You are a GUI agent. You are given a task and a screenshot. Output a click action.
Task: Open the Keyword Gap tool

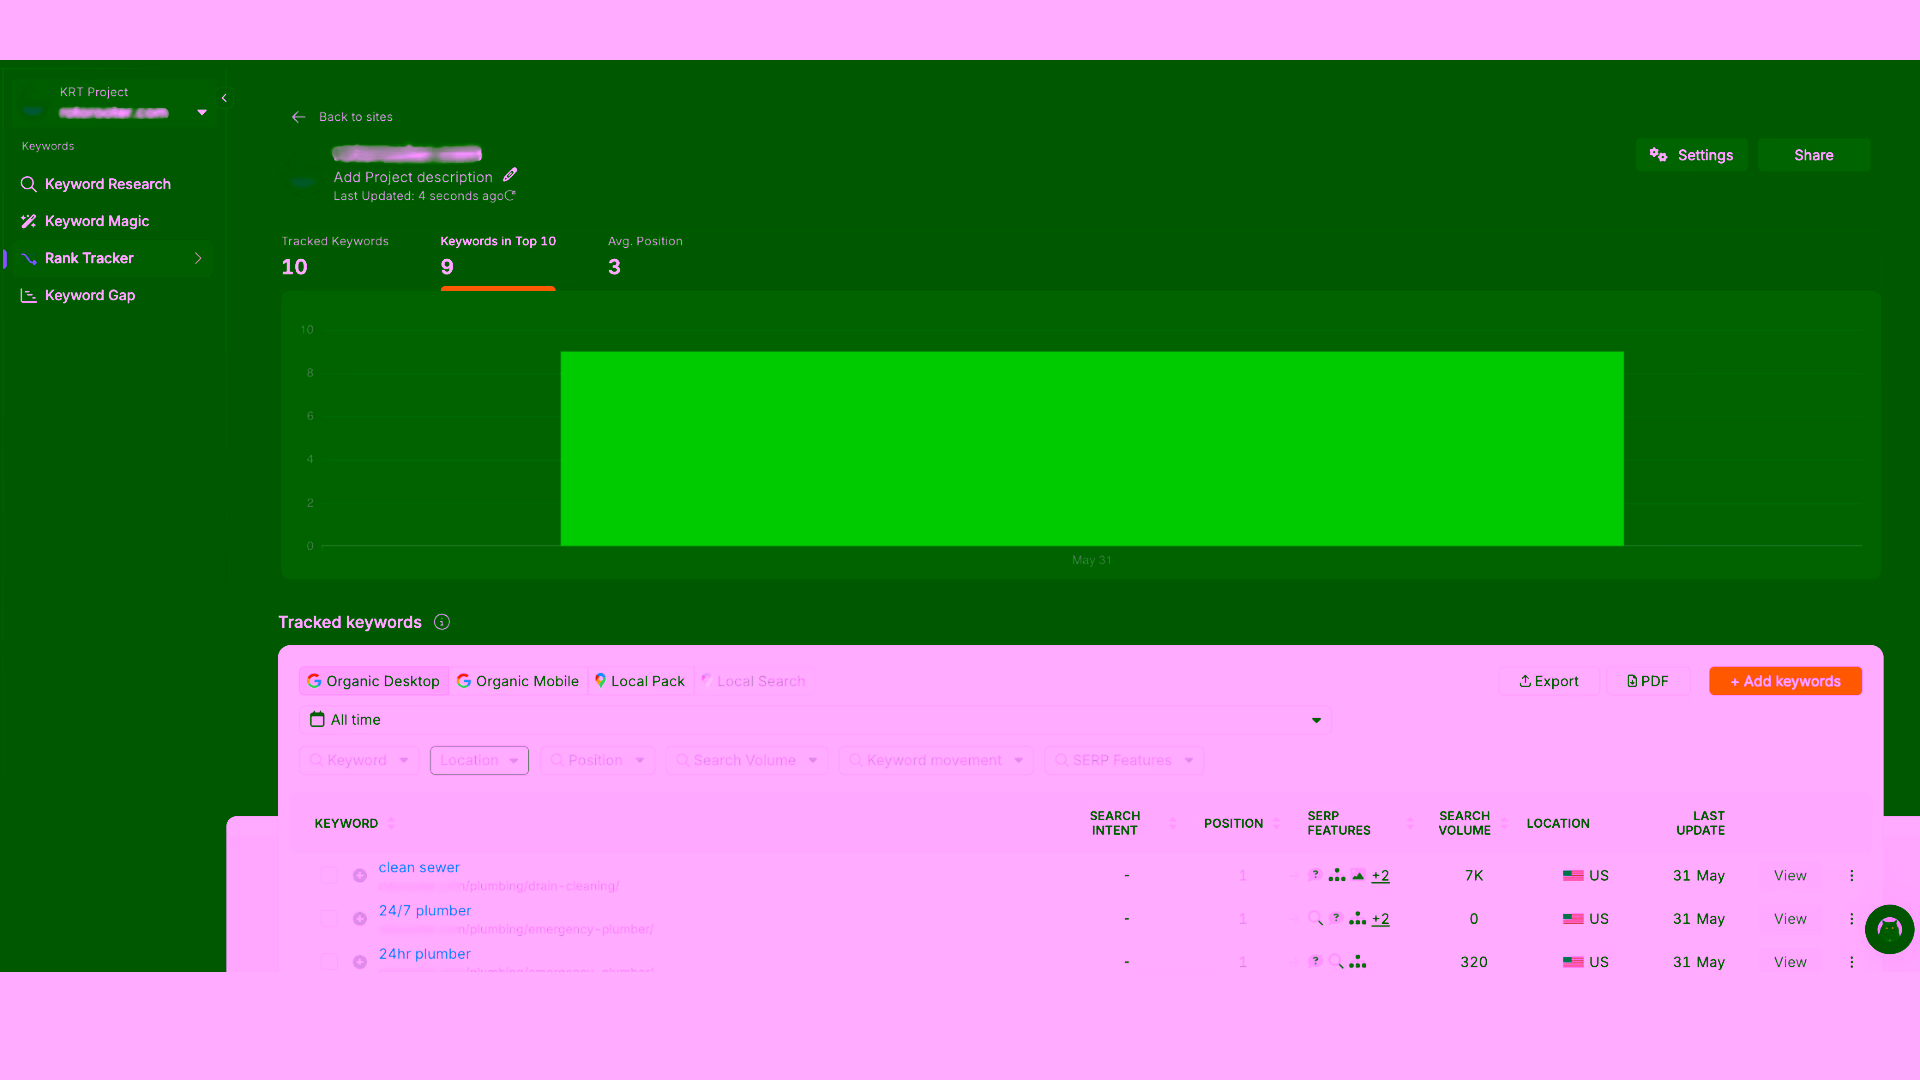coord(78,295)
